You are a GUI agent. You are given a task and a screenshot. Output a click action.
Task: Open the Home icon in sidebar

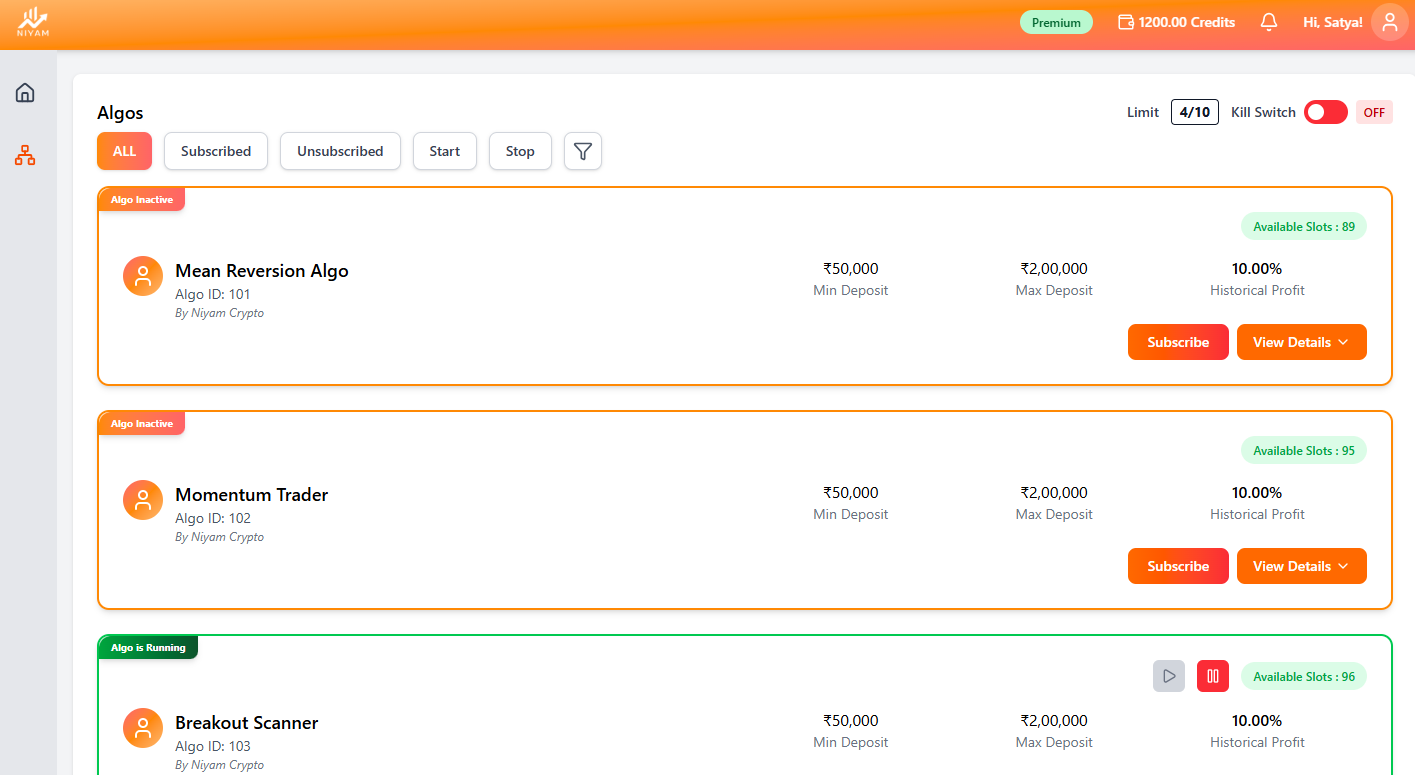25,93
